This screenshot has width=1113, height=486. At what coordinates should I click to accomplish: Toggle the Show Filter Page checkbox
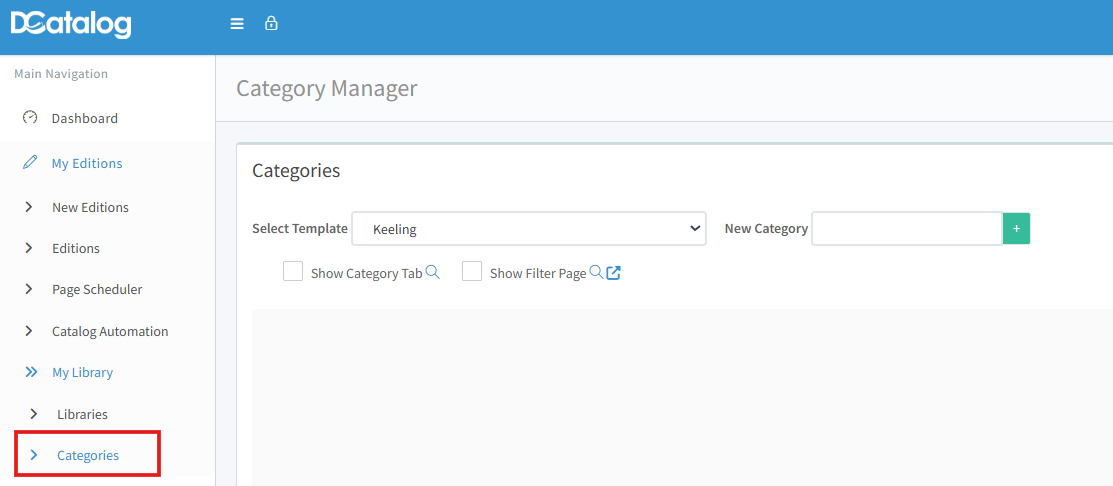(472, 272)
